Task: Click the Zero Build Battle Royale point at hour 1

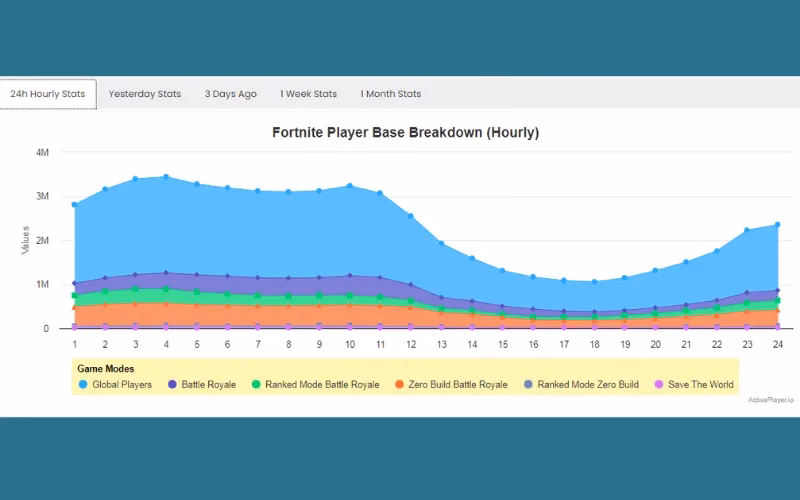Action: (74, 307)
